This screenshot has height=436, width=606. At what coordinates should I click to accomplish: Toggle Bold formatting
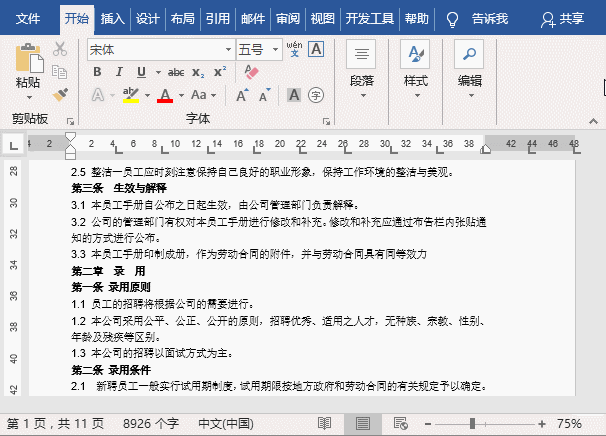point(97,72)
